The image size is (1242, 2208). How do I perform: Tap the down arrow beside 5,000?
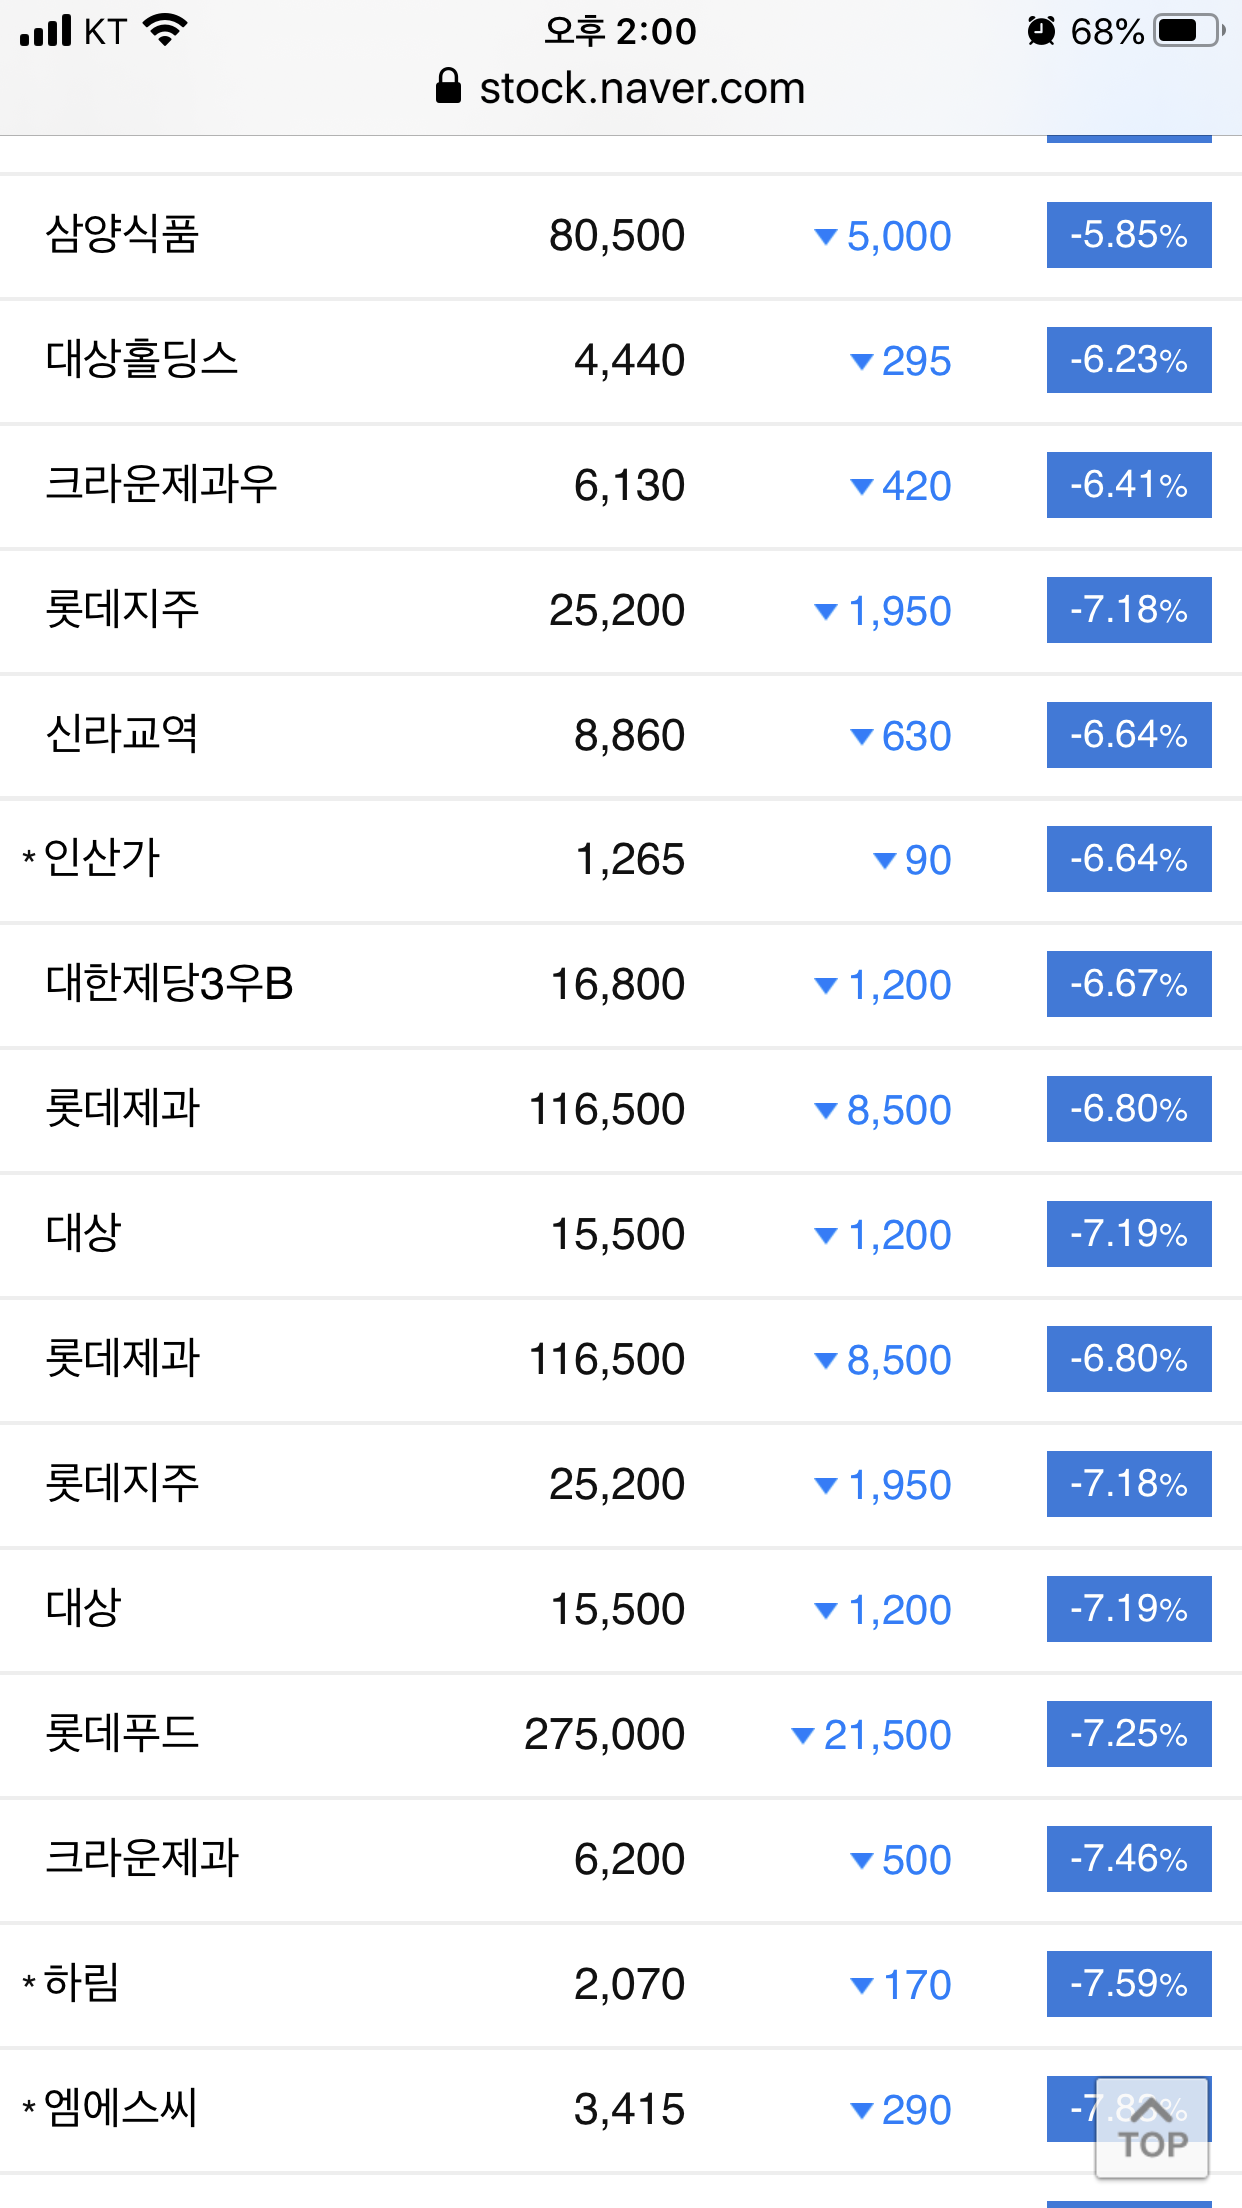[825, 237]
